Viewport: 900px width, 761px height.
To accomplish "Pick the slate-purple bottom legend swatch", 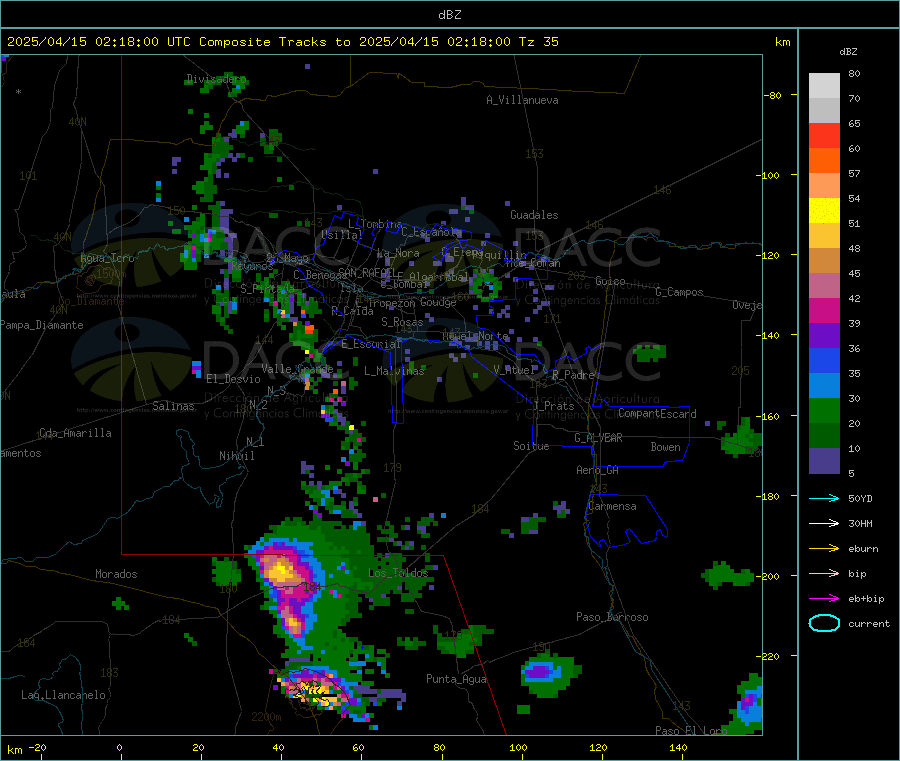I will tap(824, 461).
